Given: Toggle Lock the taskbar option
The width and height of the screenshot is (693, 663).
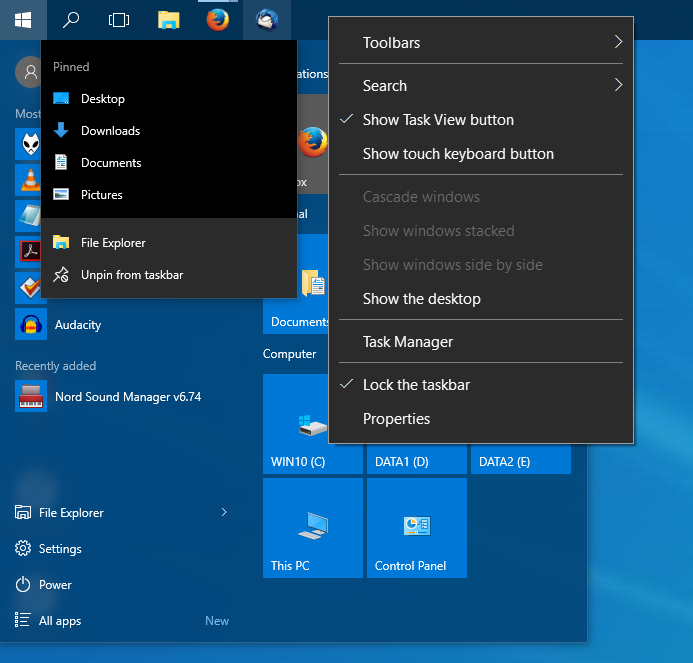Looking at the screenshot, I should [x=416, y=385].
